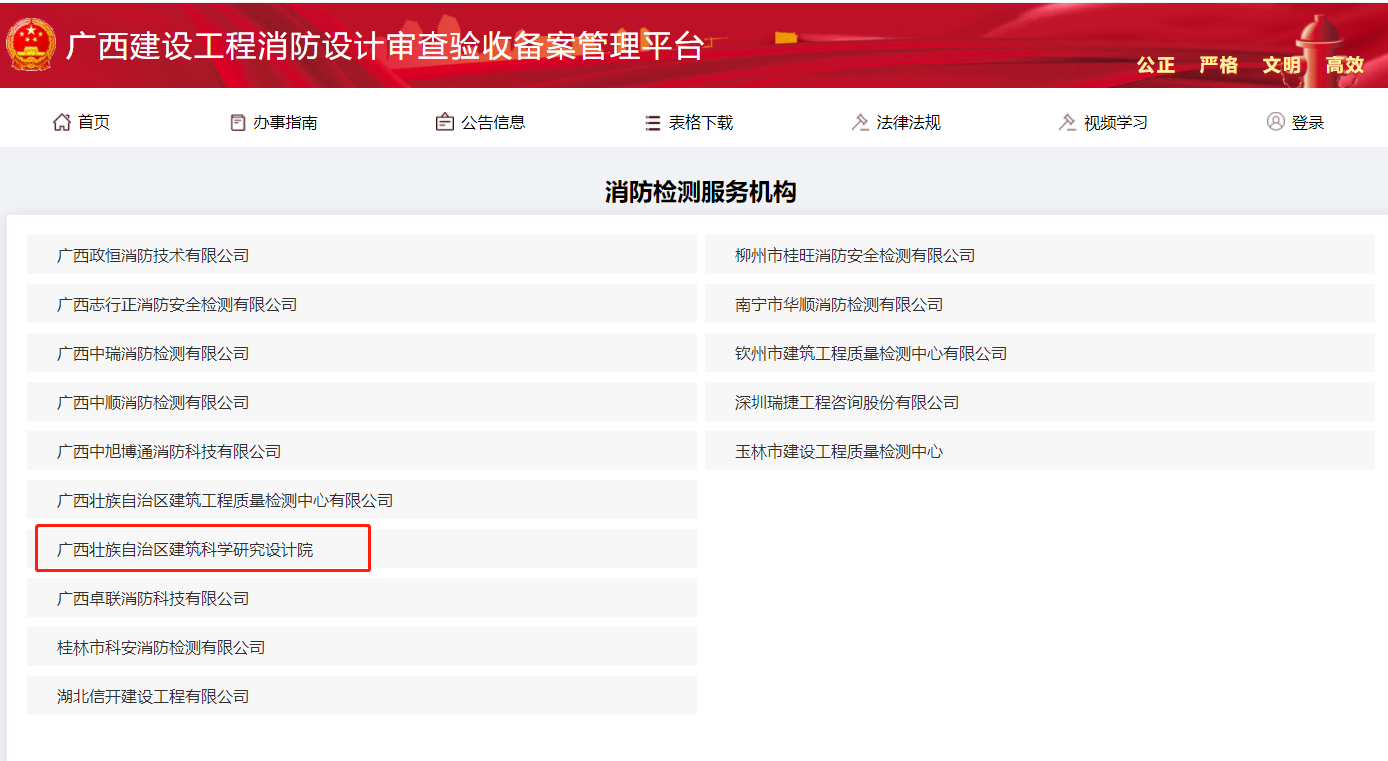Open 桂林市科安消防检测有限公司 entry
This screenshot has width=1388, height=761.
161,647
